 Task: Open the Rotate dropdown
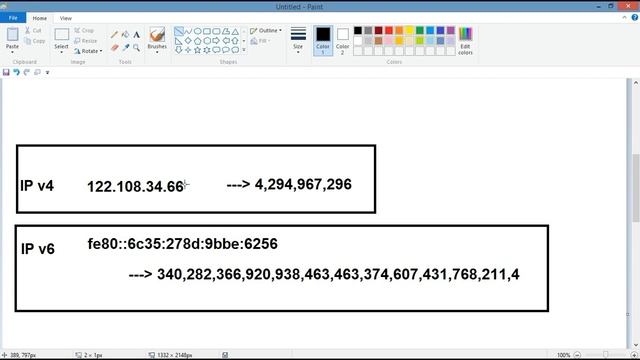pyautogui.click(x=88, y=51)
